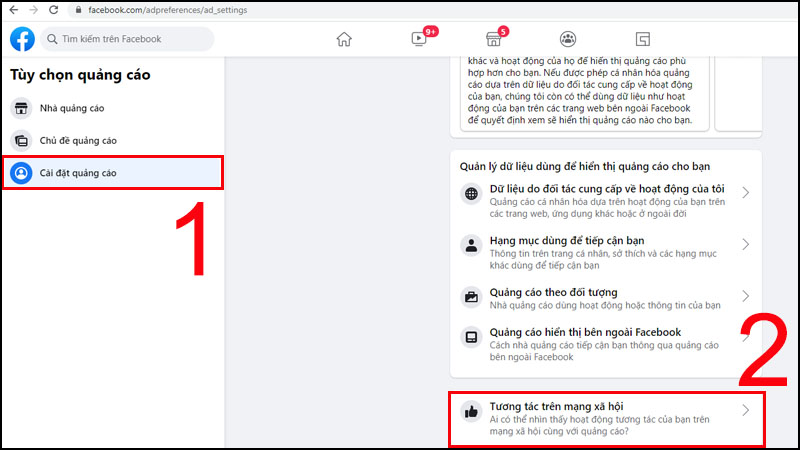Click the Facebook logo
Viewport: 800px width, 450px height.
pyautogui.click(x=22, y=39)
